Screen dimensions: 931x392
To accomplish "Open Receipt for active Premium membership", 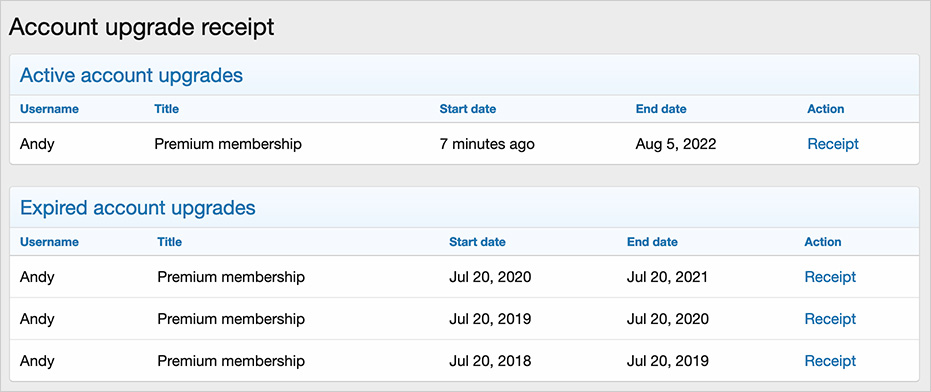I will (x=832, y=144).
